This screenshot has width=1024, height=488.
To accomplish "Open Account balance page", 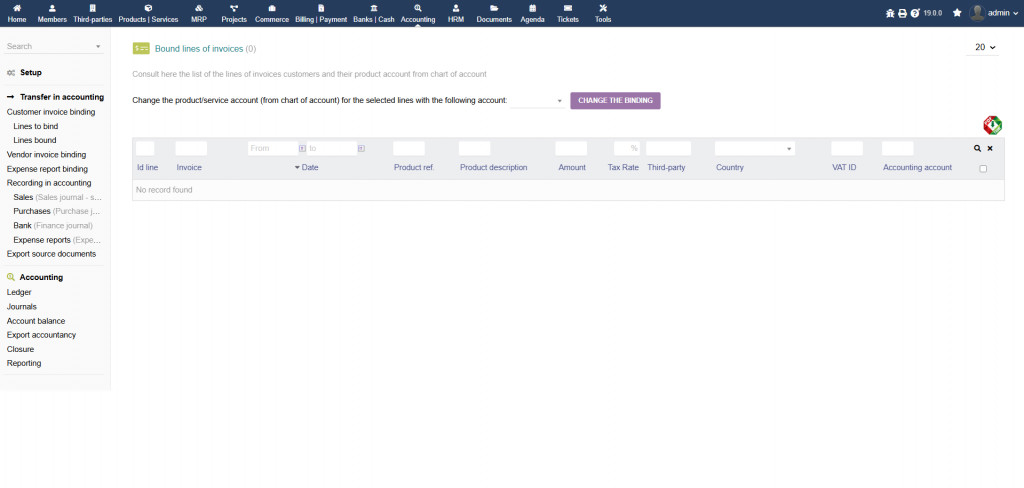I will click(x=36, y=321).
